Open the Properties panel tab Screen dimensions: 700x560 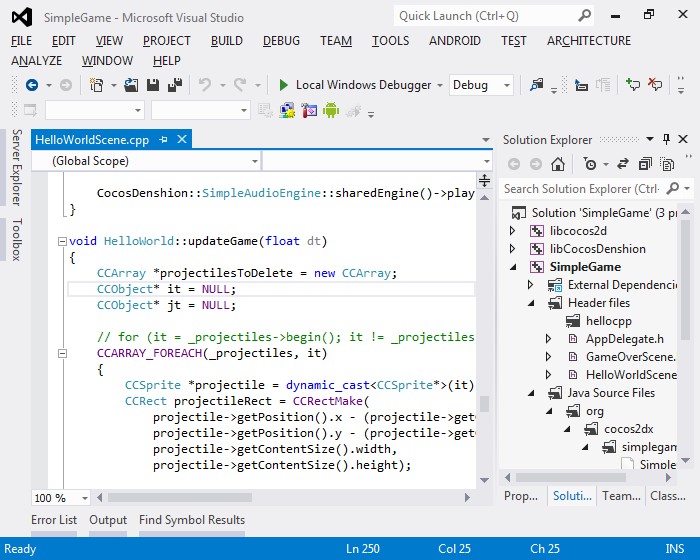click(x=521, y=496)
